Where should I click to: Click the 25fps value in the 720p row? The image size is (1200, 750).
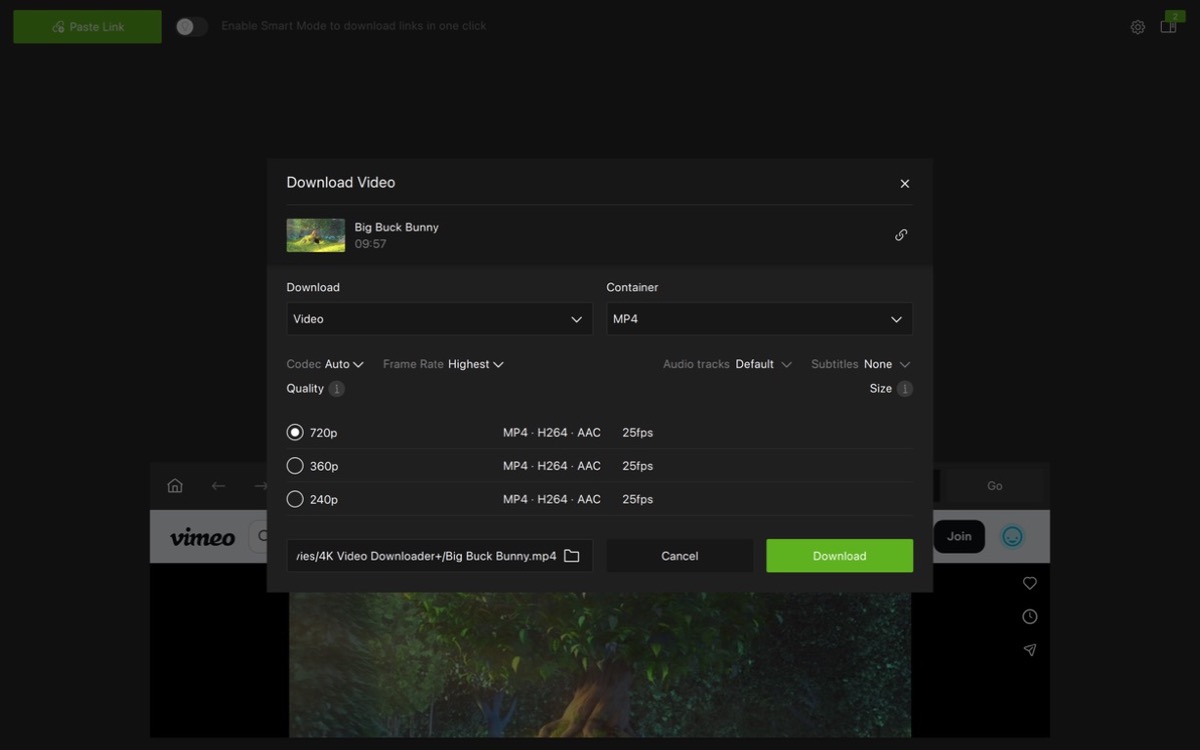coord(637,433)
